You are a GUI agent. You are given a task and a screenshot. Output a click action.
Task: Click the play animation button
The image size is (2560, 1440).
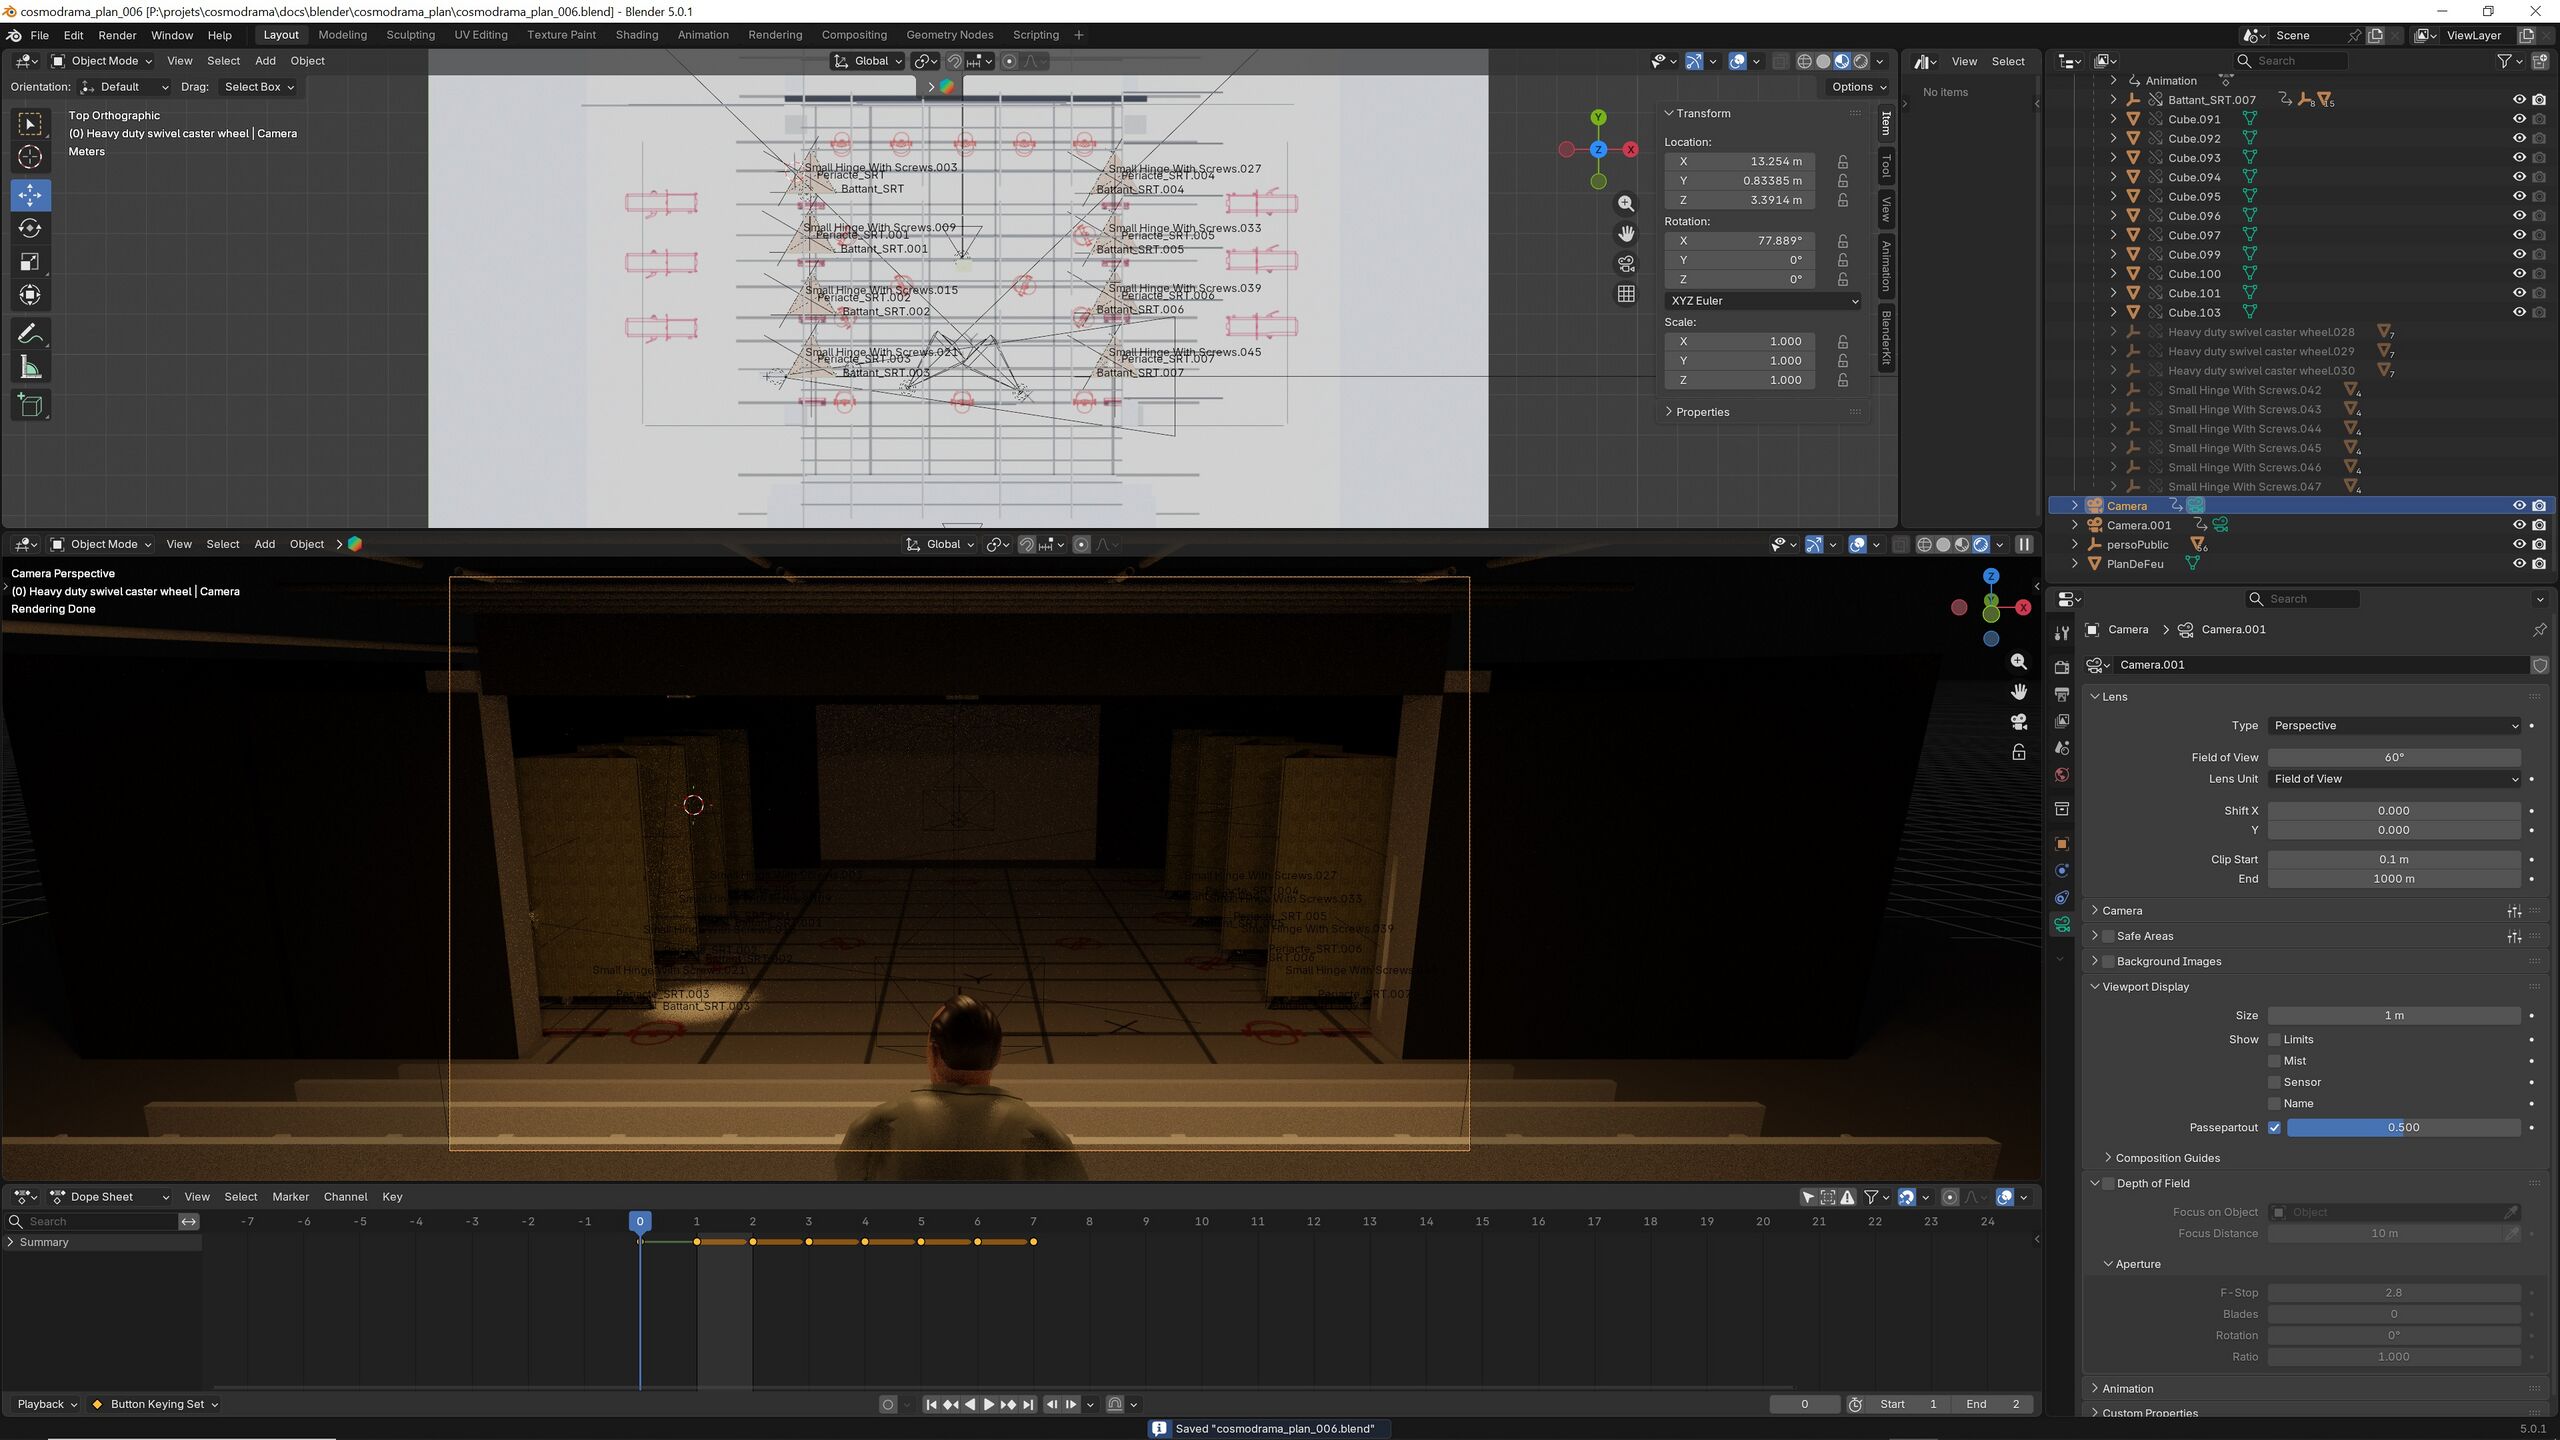pos(988,1404)
